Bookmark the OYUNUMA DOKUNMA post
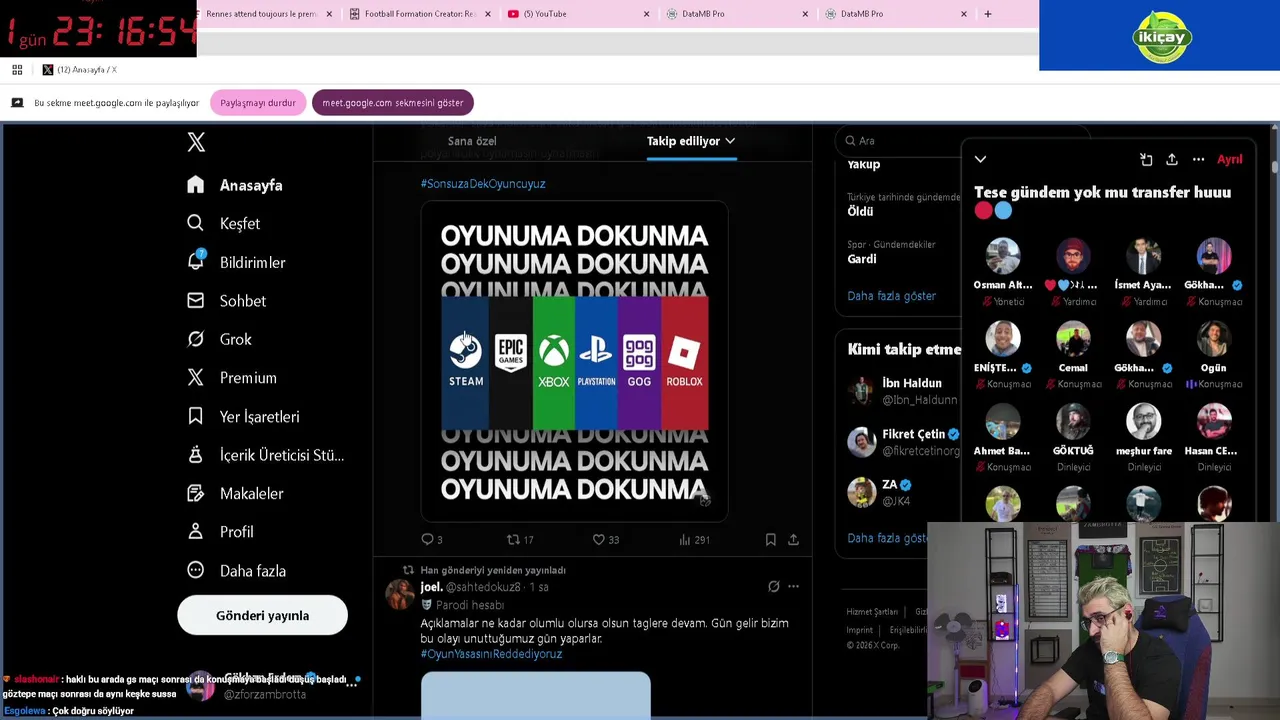The height and width of the screenshot is (720, 1280). (770, 539)
